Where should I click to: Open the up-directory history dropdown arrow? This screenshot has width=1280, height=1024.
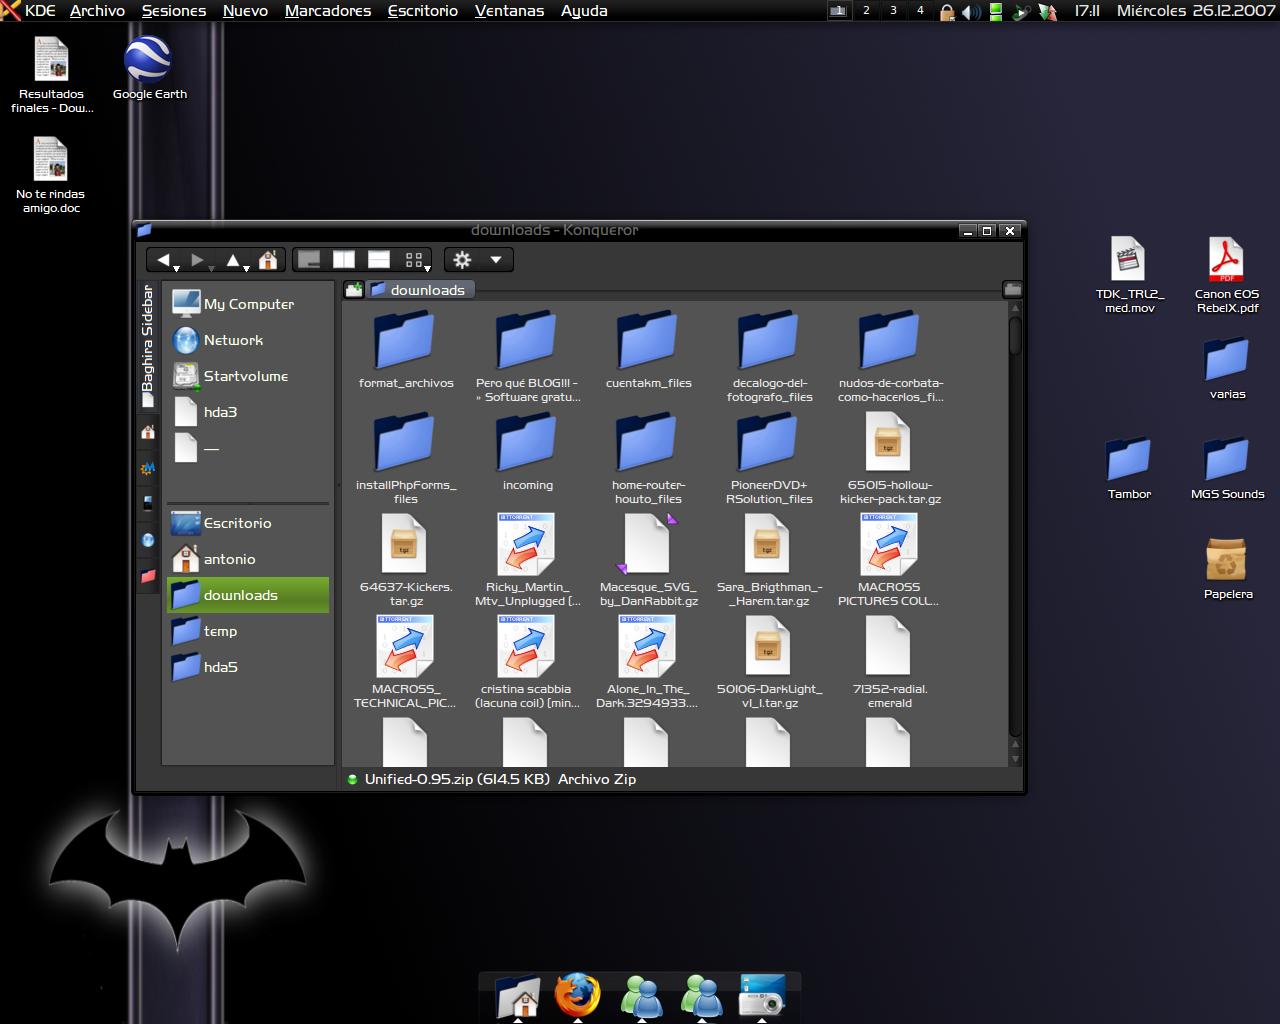(246, 268)
